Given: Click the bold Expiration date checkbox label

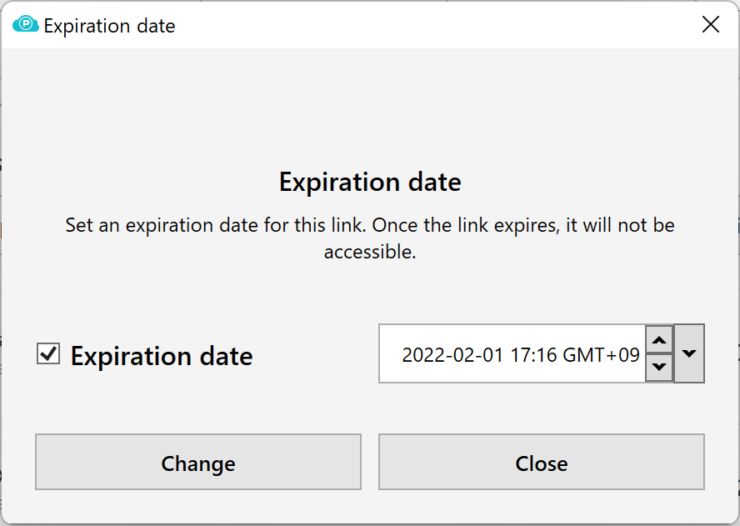Looking at the screenshot, I should point(161,356).
